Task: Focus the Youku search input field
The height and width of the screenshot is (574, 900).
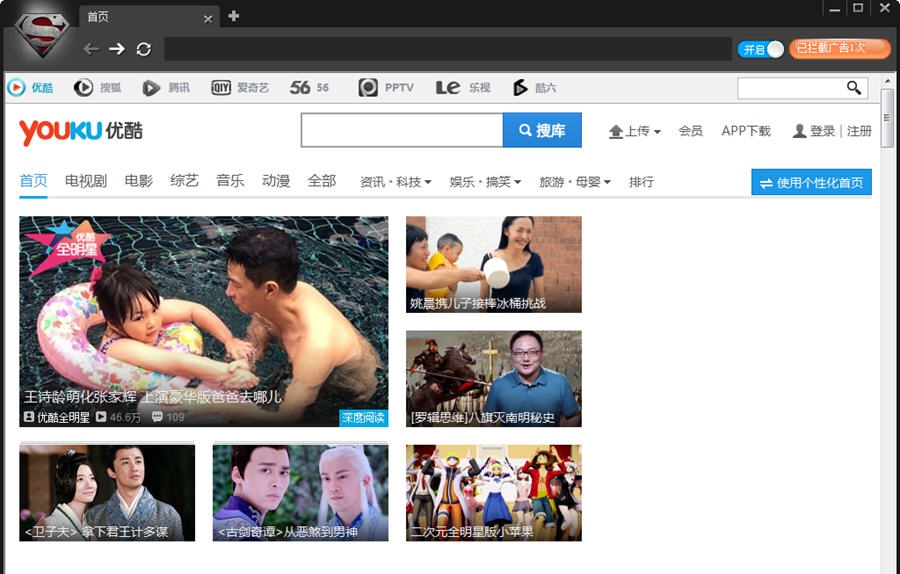Action: coord(402,130)
